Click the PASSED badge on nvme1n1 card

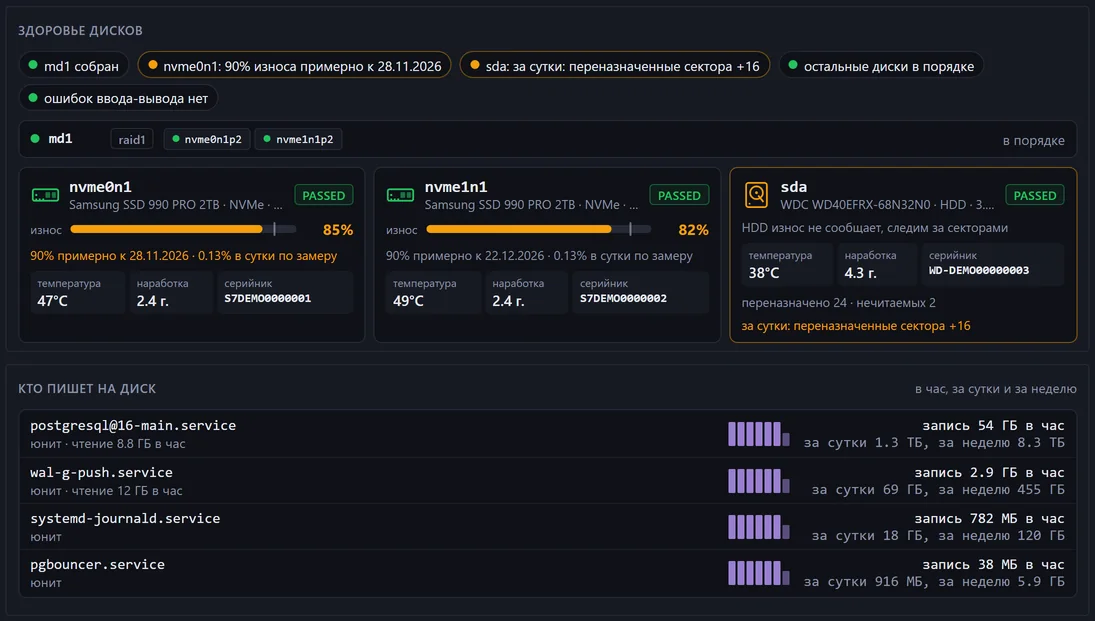[x=679, y=195]
